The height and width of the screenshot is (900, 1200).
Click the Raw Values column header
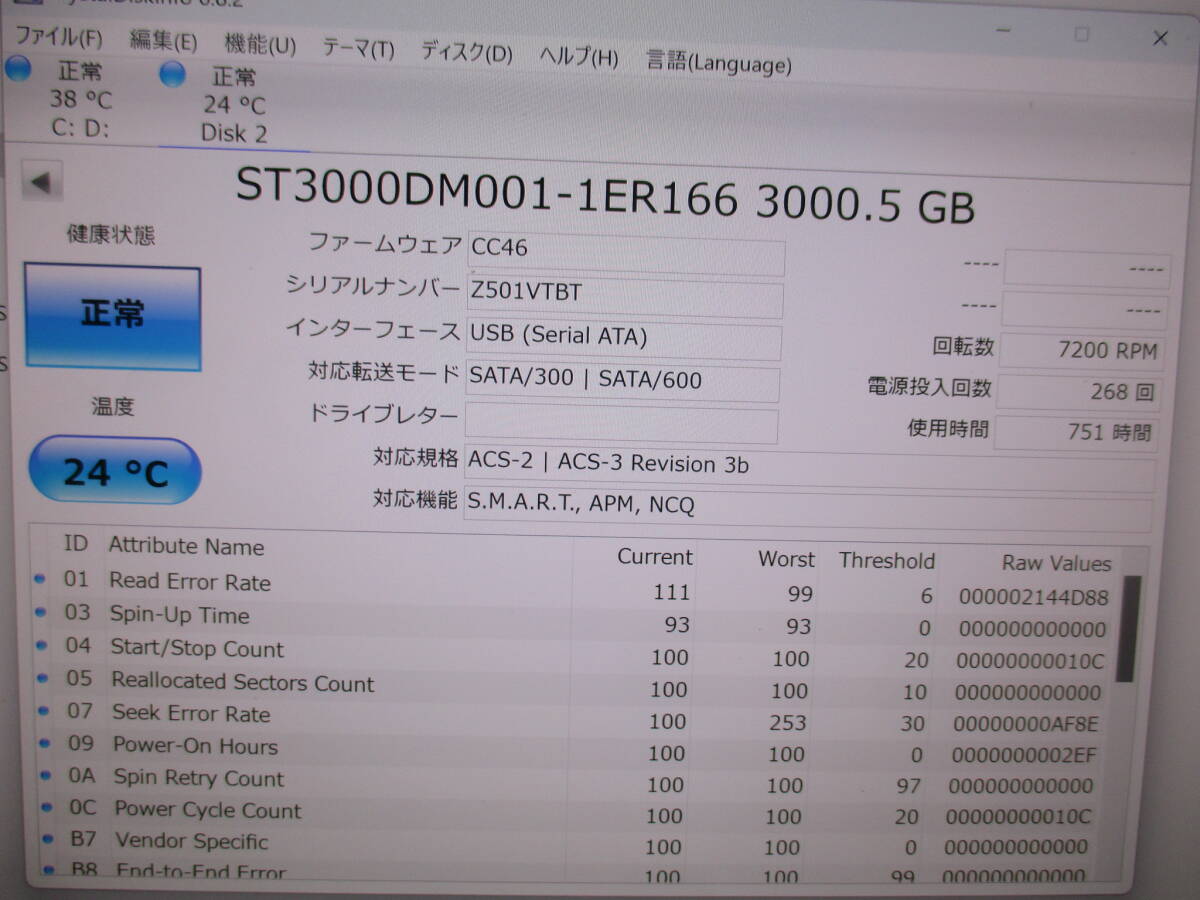1056,563
